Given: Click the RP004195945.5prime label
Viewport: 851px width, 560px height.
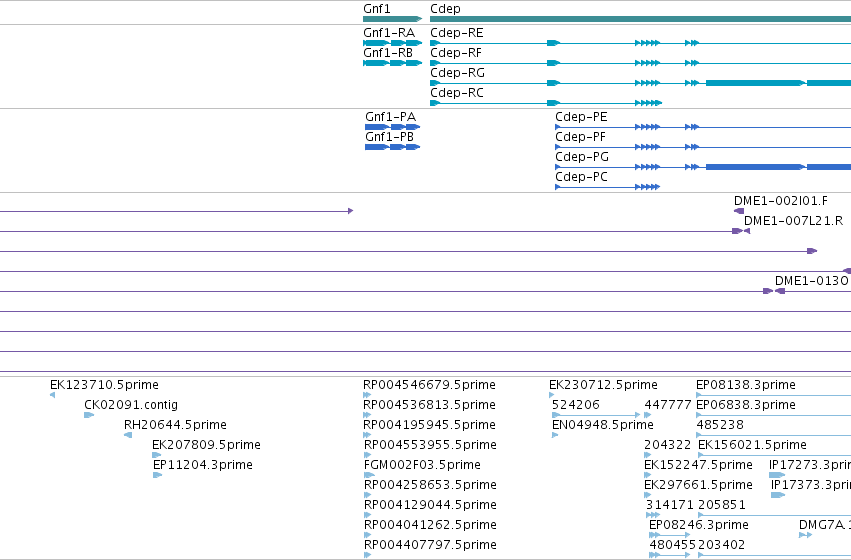Looking at the screenshot, I should 429,425.
